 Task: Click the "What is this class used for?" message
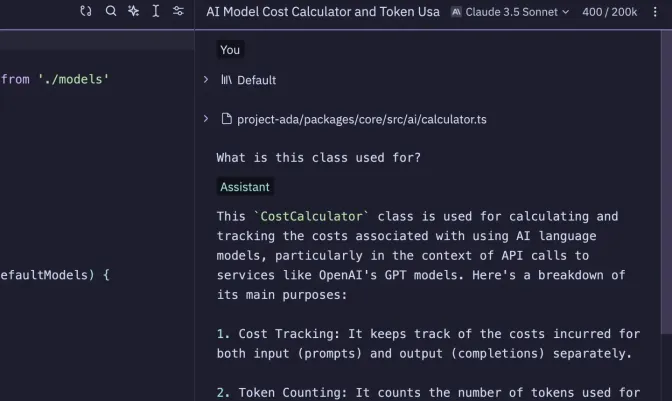click(318, 157)
